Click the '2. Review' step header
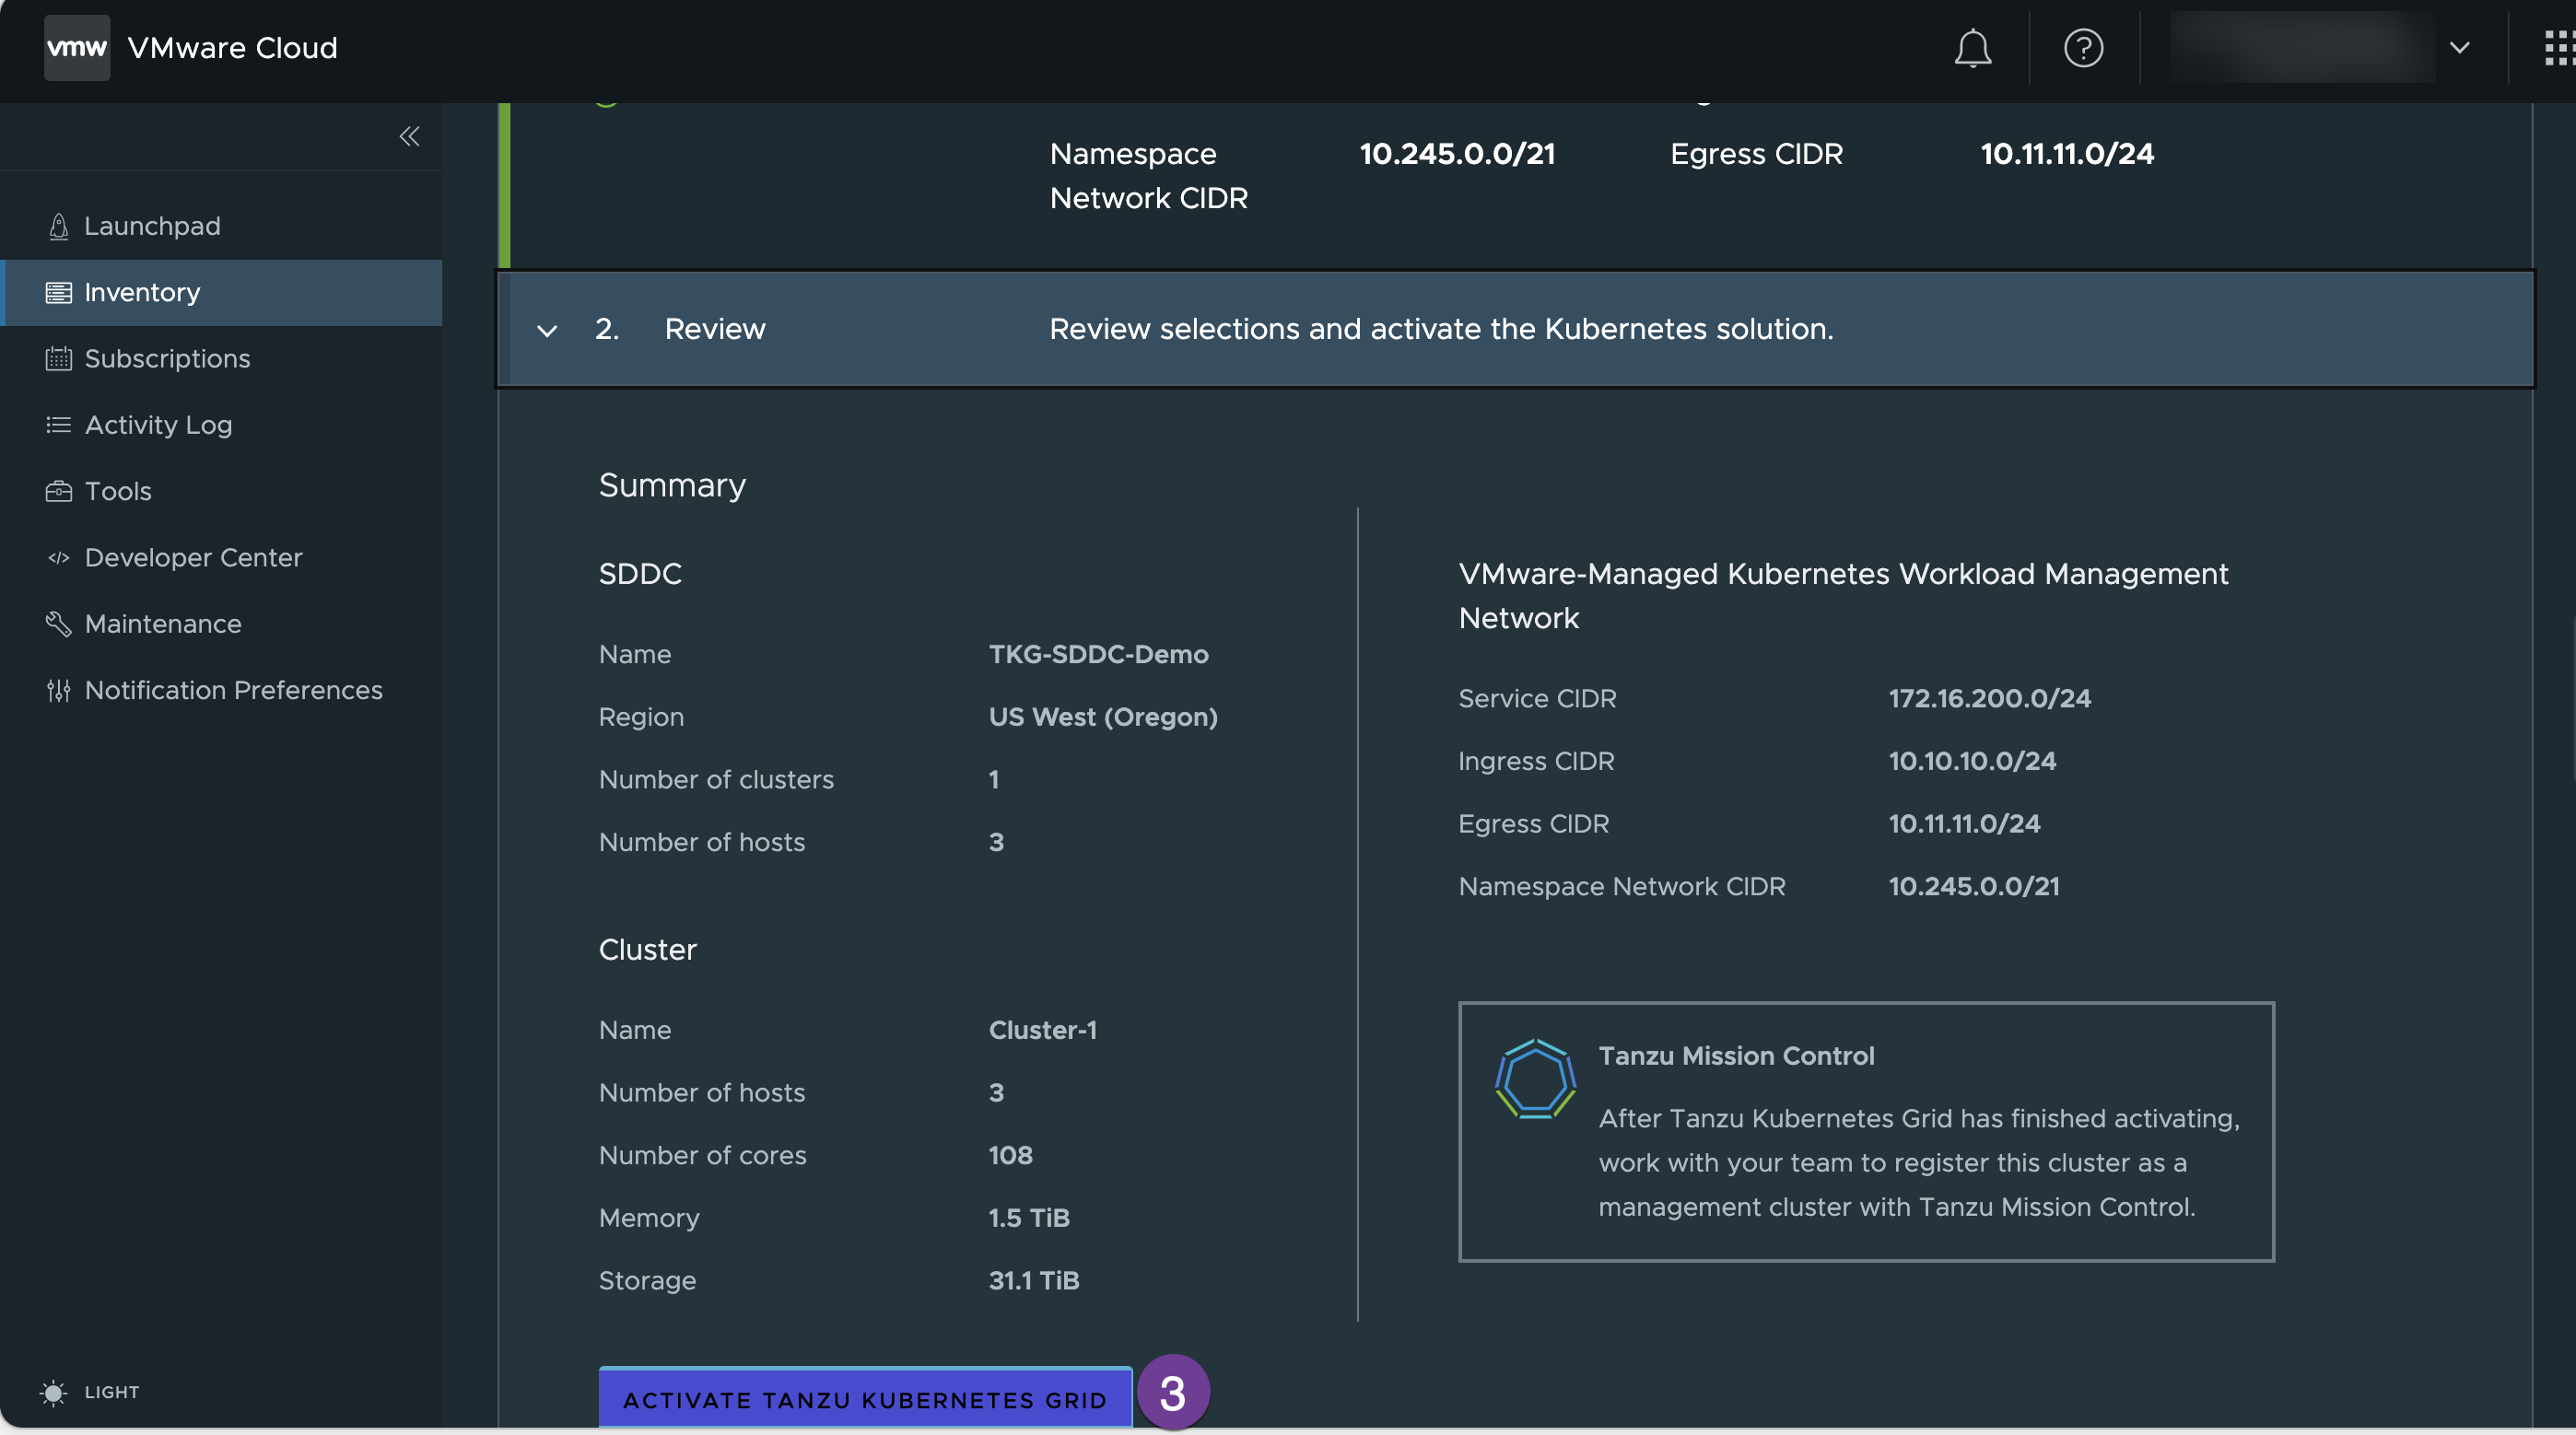This screenshot has width=2576, height=1435. click(1516, 329)
